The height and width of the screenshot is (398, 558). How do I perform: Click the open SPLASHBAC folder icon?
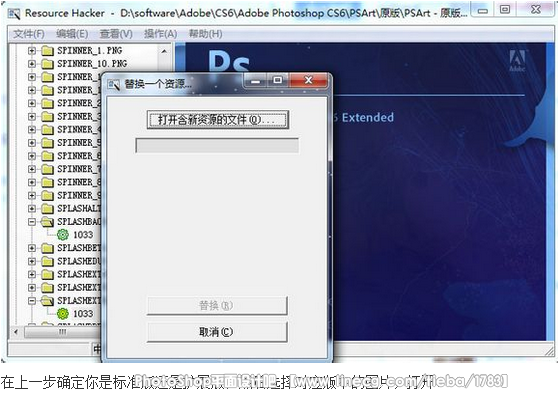(47, 222)
